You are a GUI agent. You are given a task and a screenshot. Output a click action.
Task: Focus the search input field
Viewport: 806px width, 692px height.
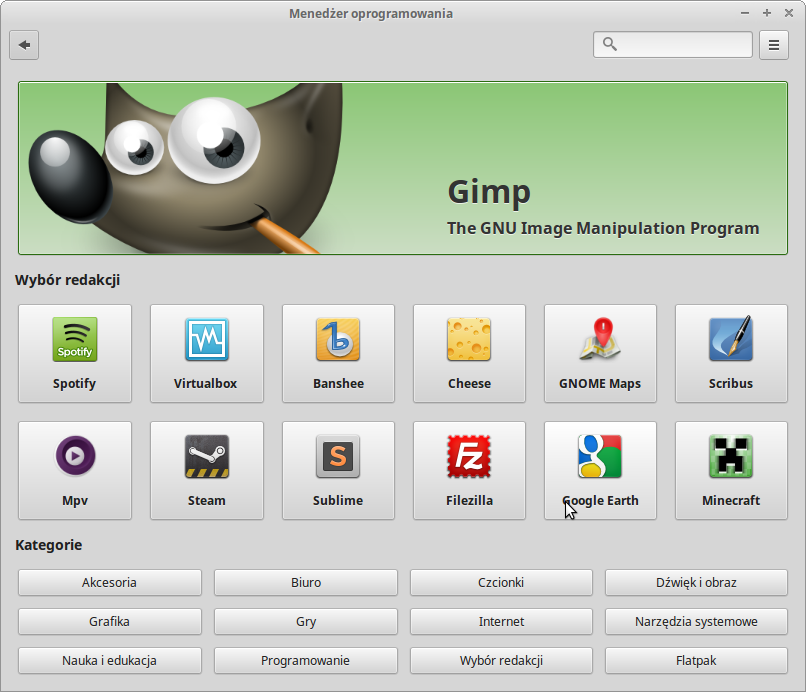click(673, 45)
